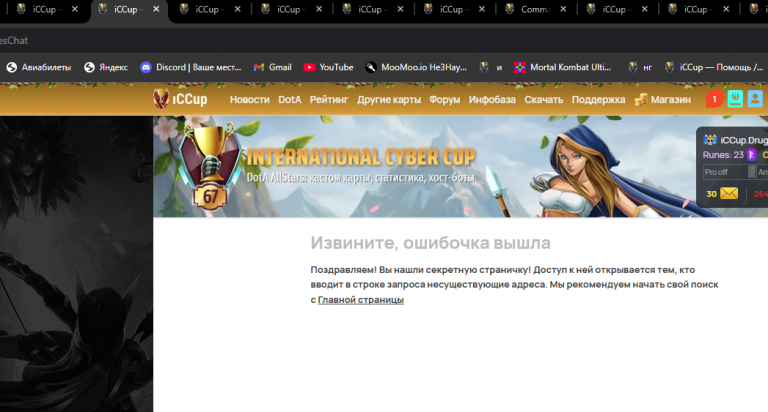
Task: Open the Магазин shop link
Action: click(x=663, y=99)
